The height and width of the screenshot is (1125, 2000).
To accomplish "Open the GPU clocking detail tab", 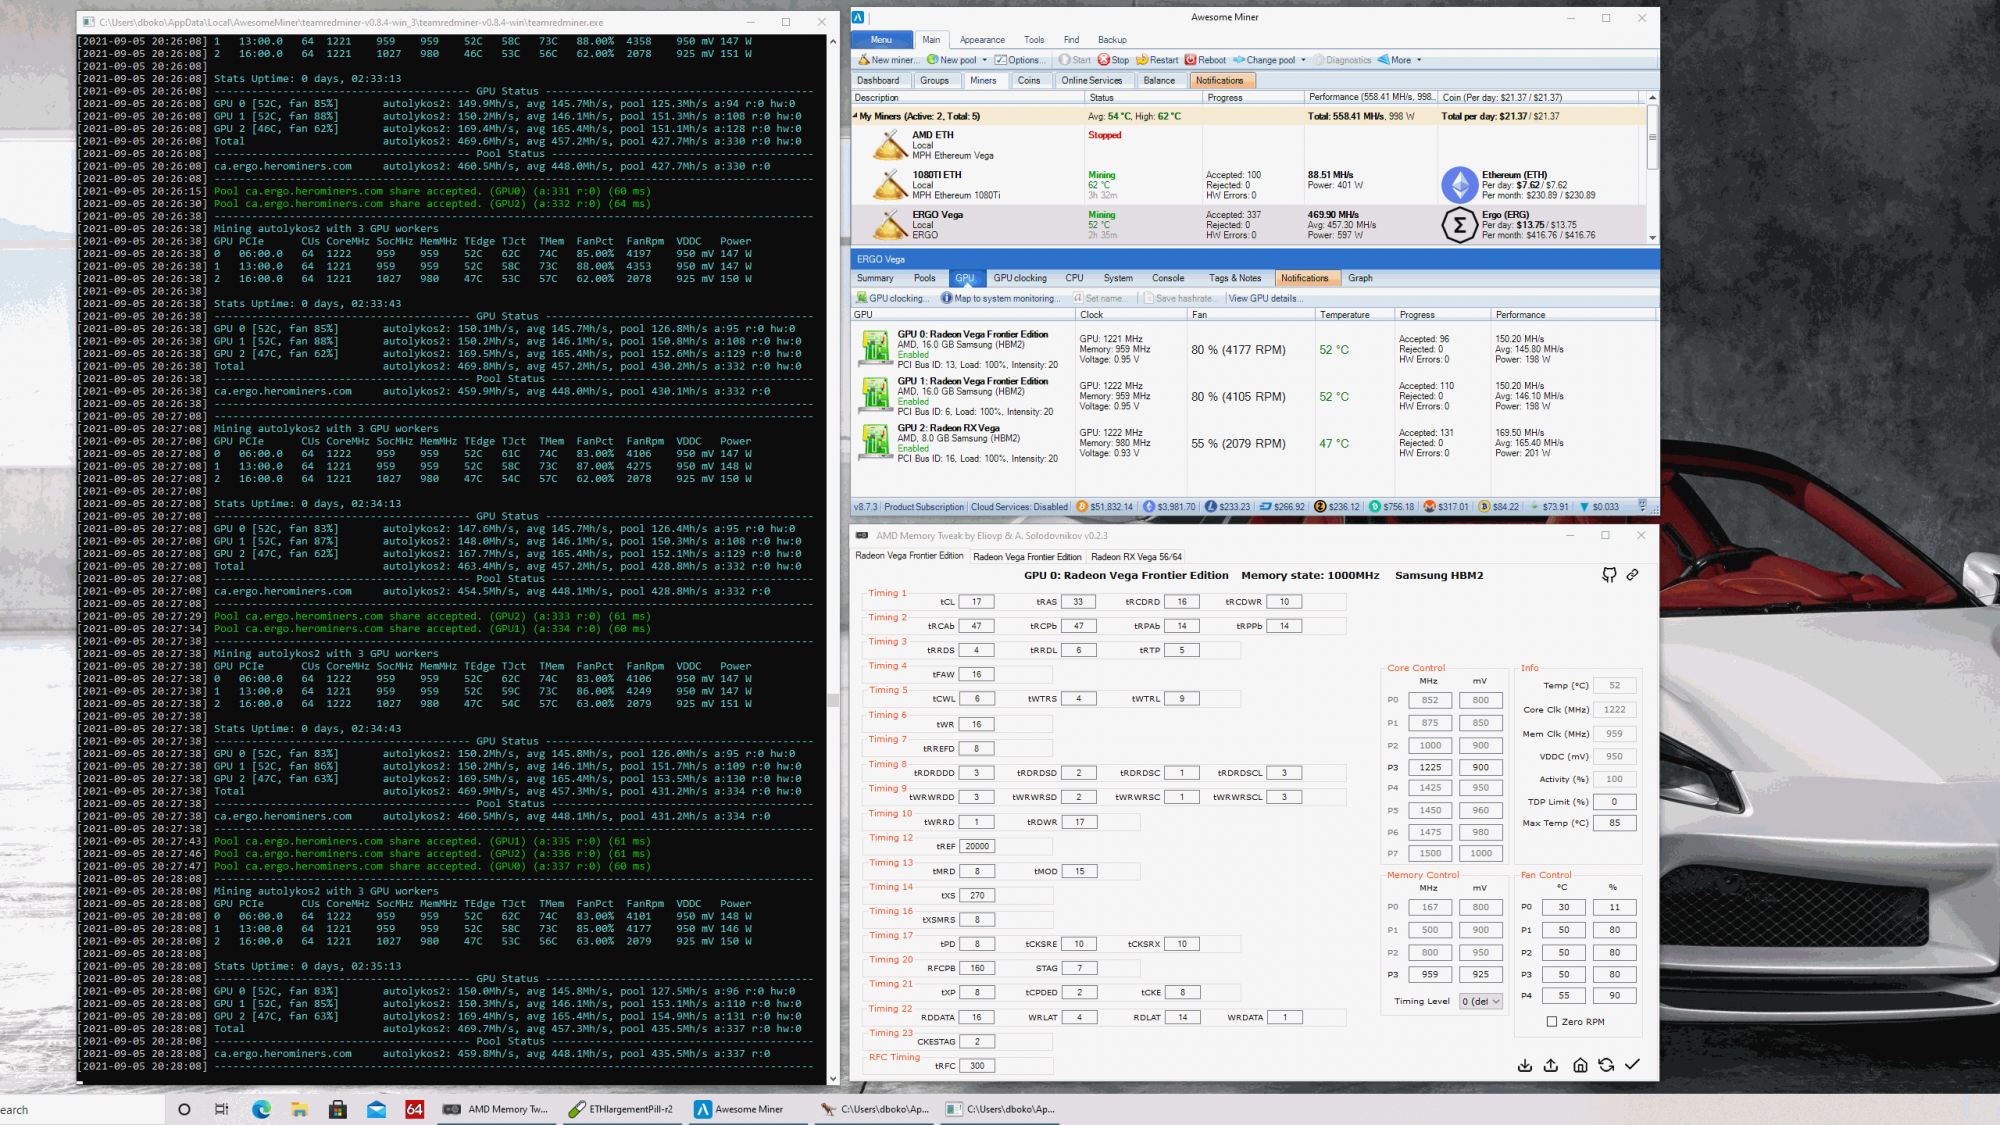I will pyautogui.click(x=1020, y=278).
